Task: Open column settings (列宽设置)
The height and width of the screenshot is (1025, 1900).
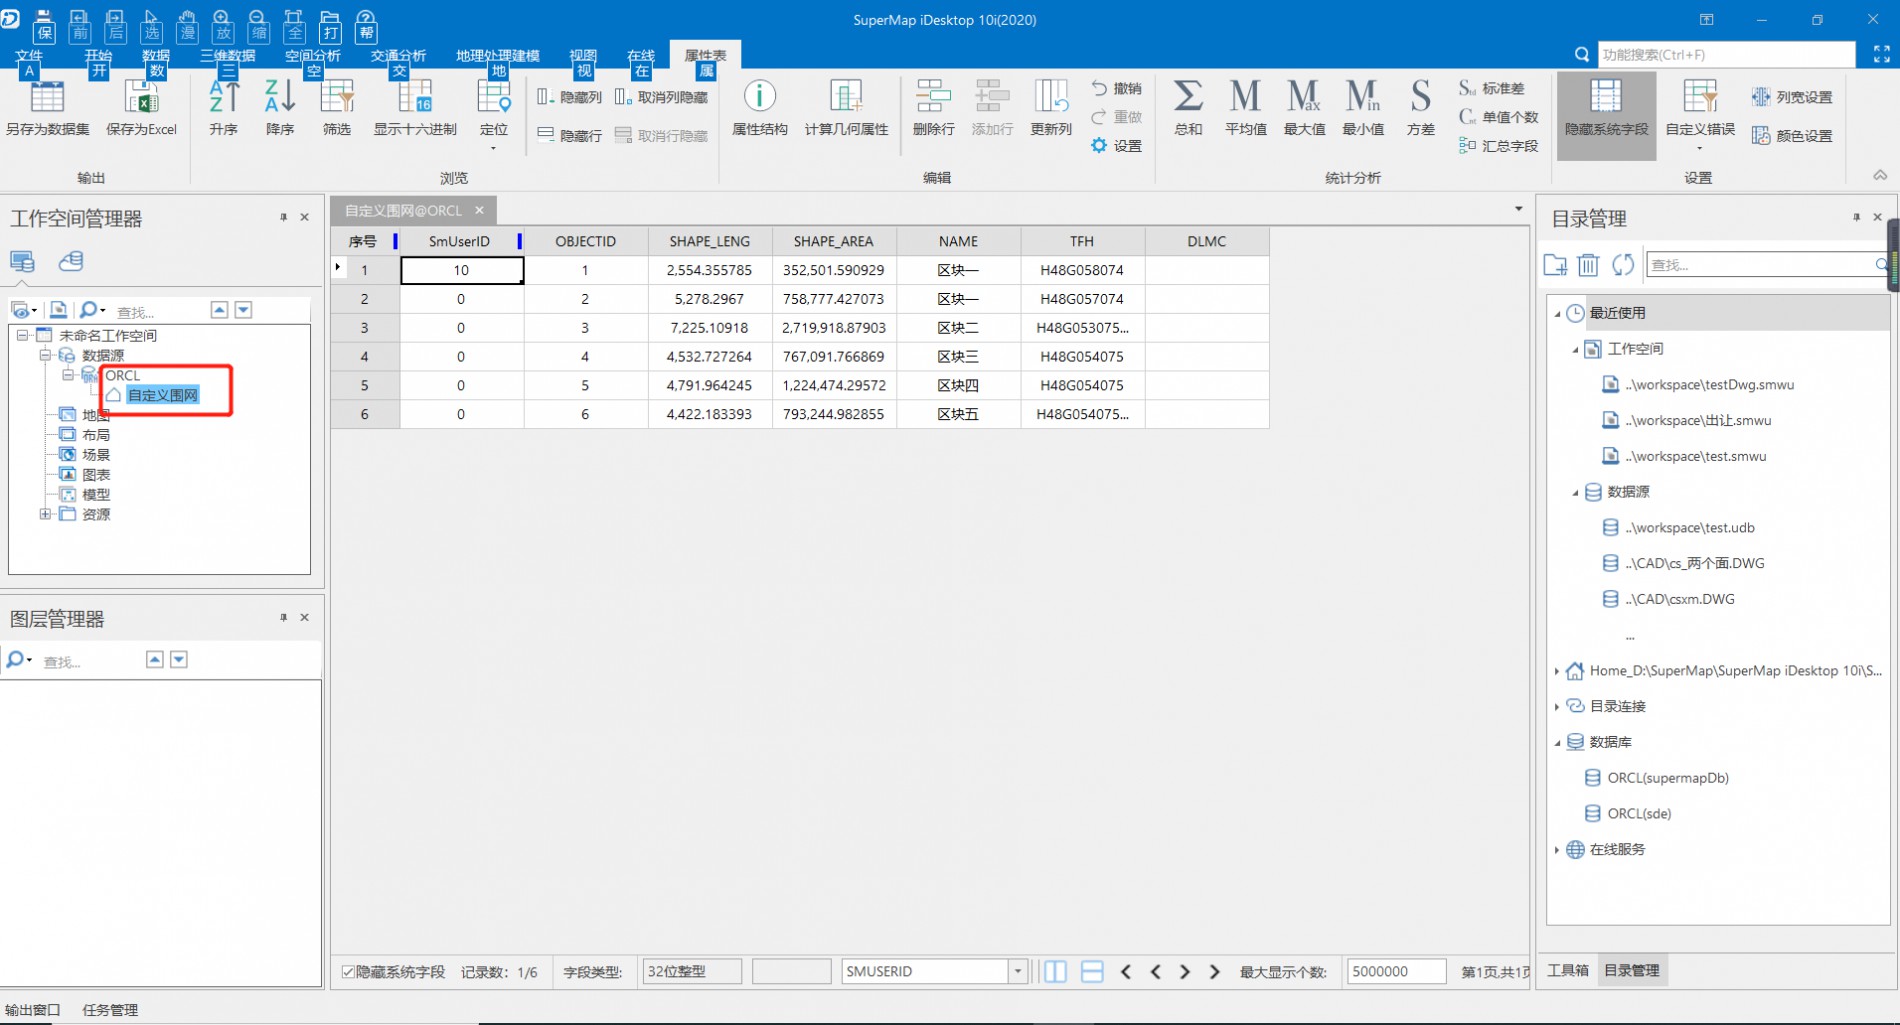Action: coord(1792,97)
